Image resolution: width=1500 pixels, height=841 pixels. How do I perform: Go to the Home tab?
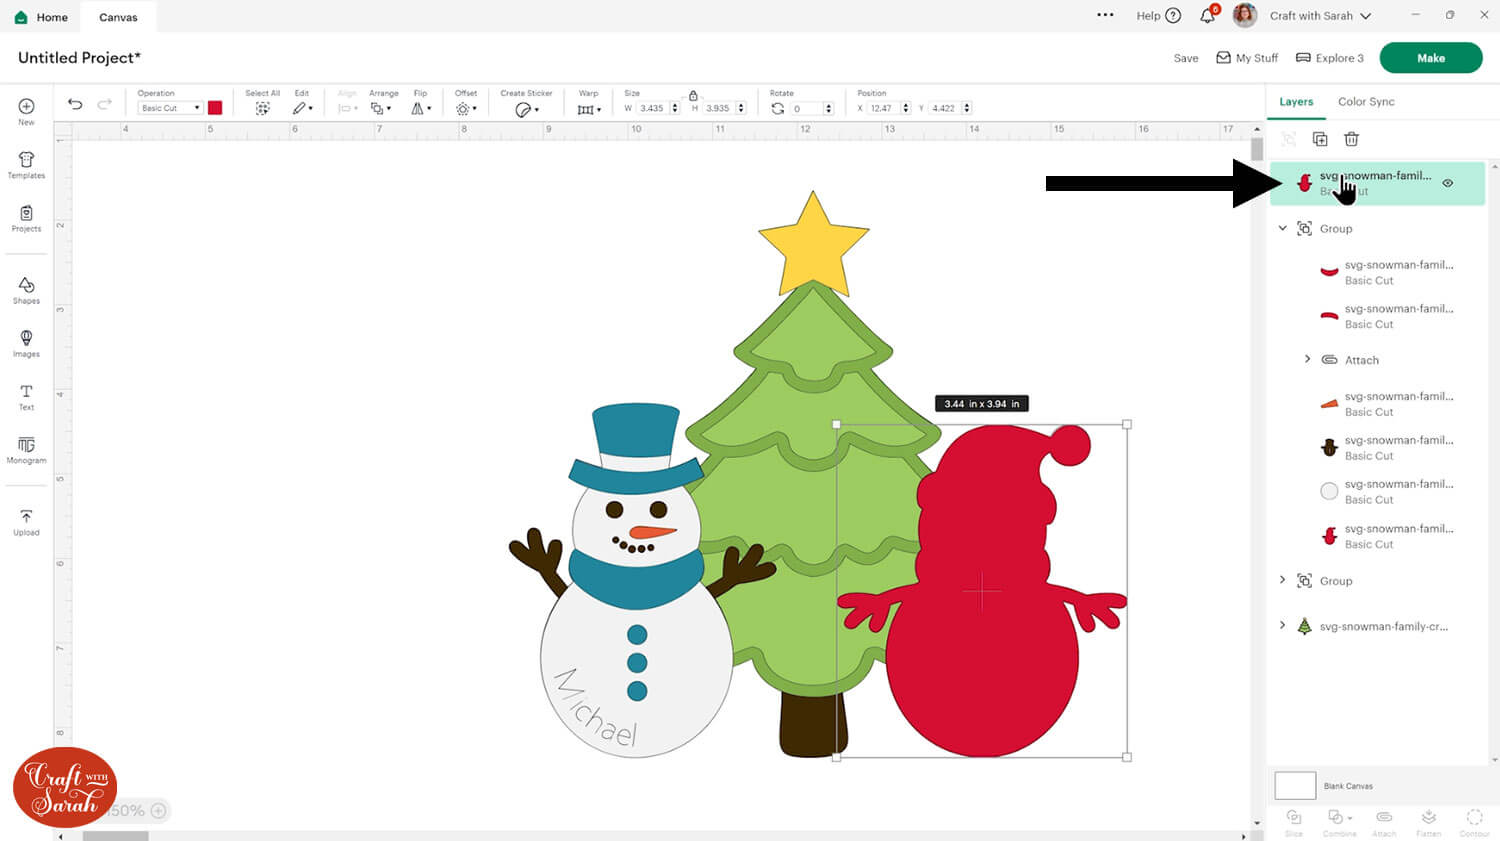tap(42, 17)
